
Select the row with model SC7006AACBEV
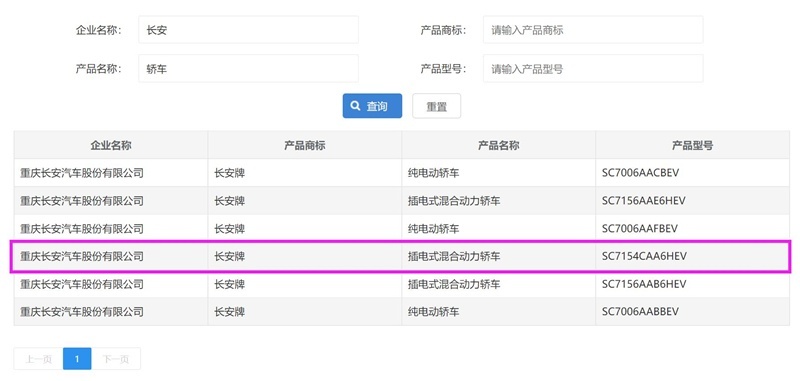click(402, 173)
